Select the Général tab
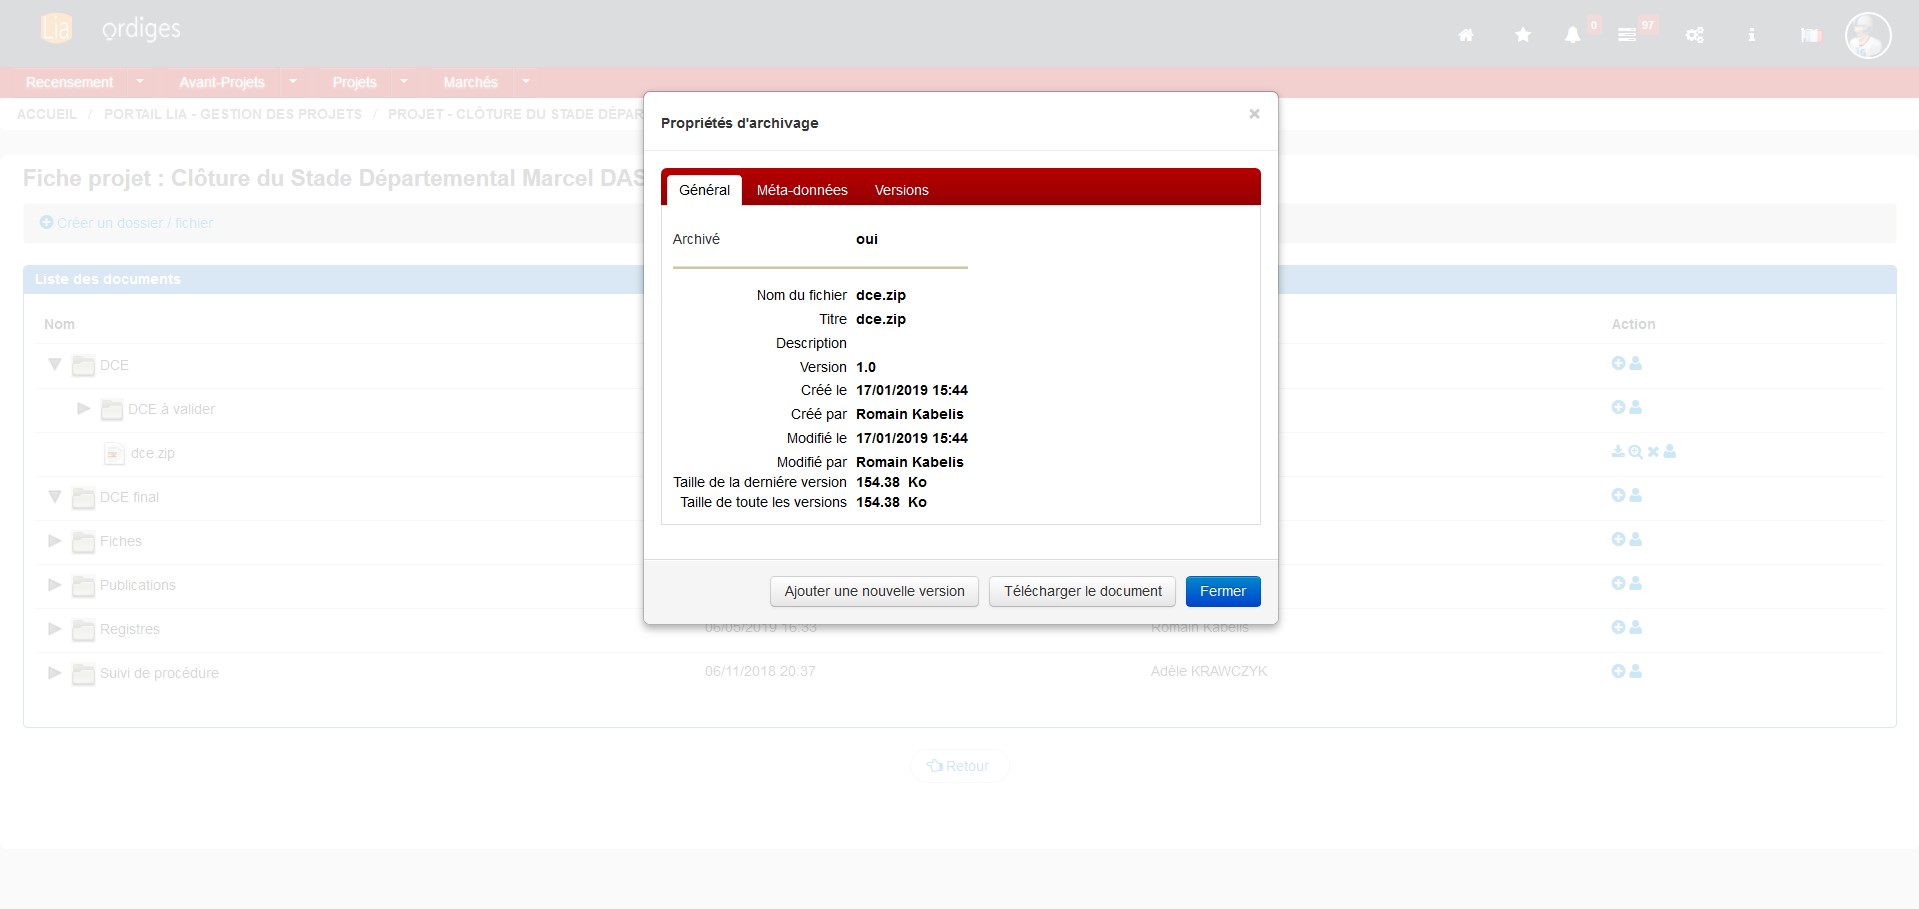Screen dimensions: 1919x909 pyautogui.click(x=704, y=190)
